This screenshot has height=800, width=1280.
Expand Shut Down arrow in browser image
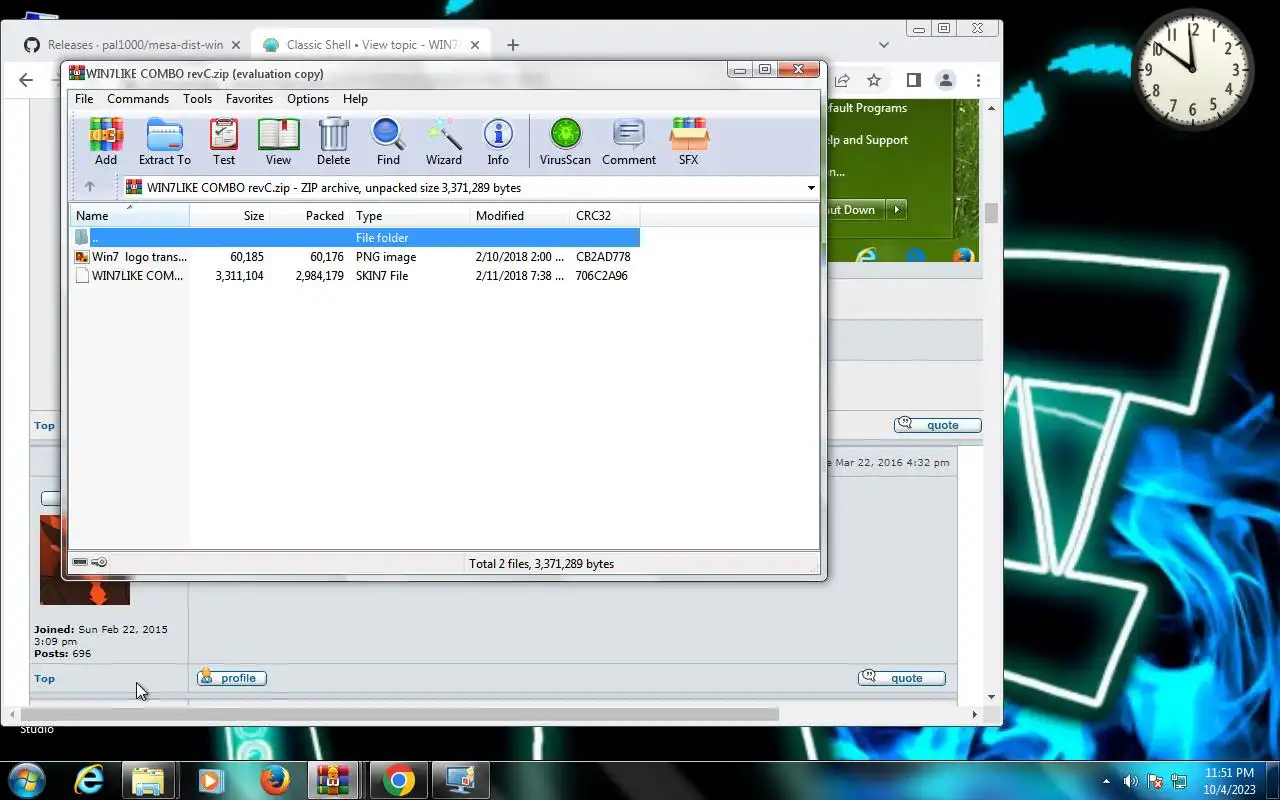tap(896, 210)
